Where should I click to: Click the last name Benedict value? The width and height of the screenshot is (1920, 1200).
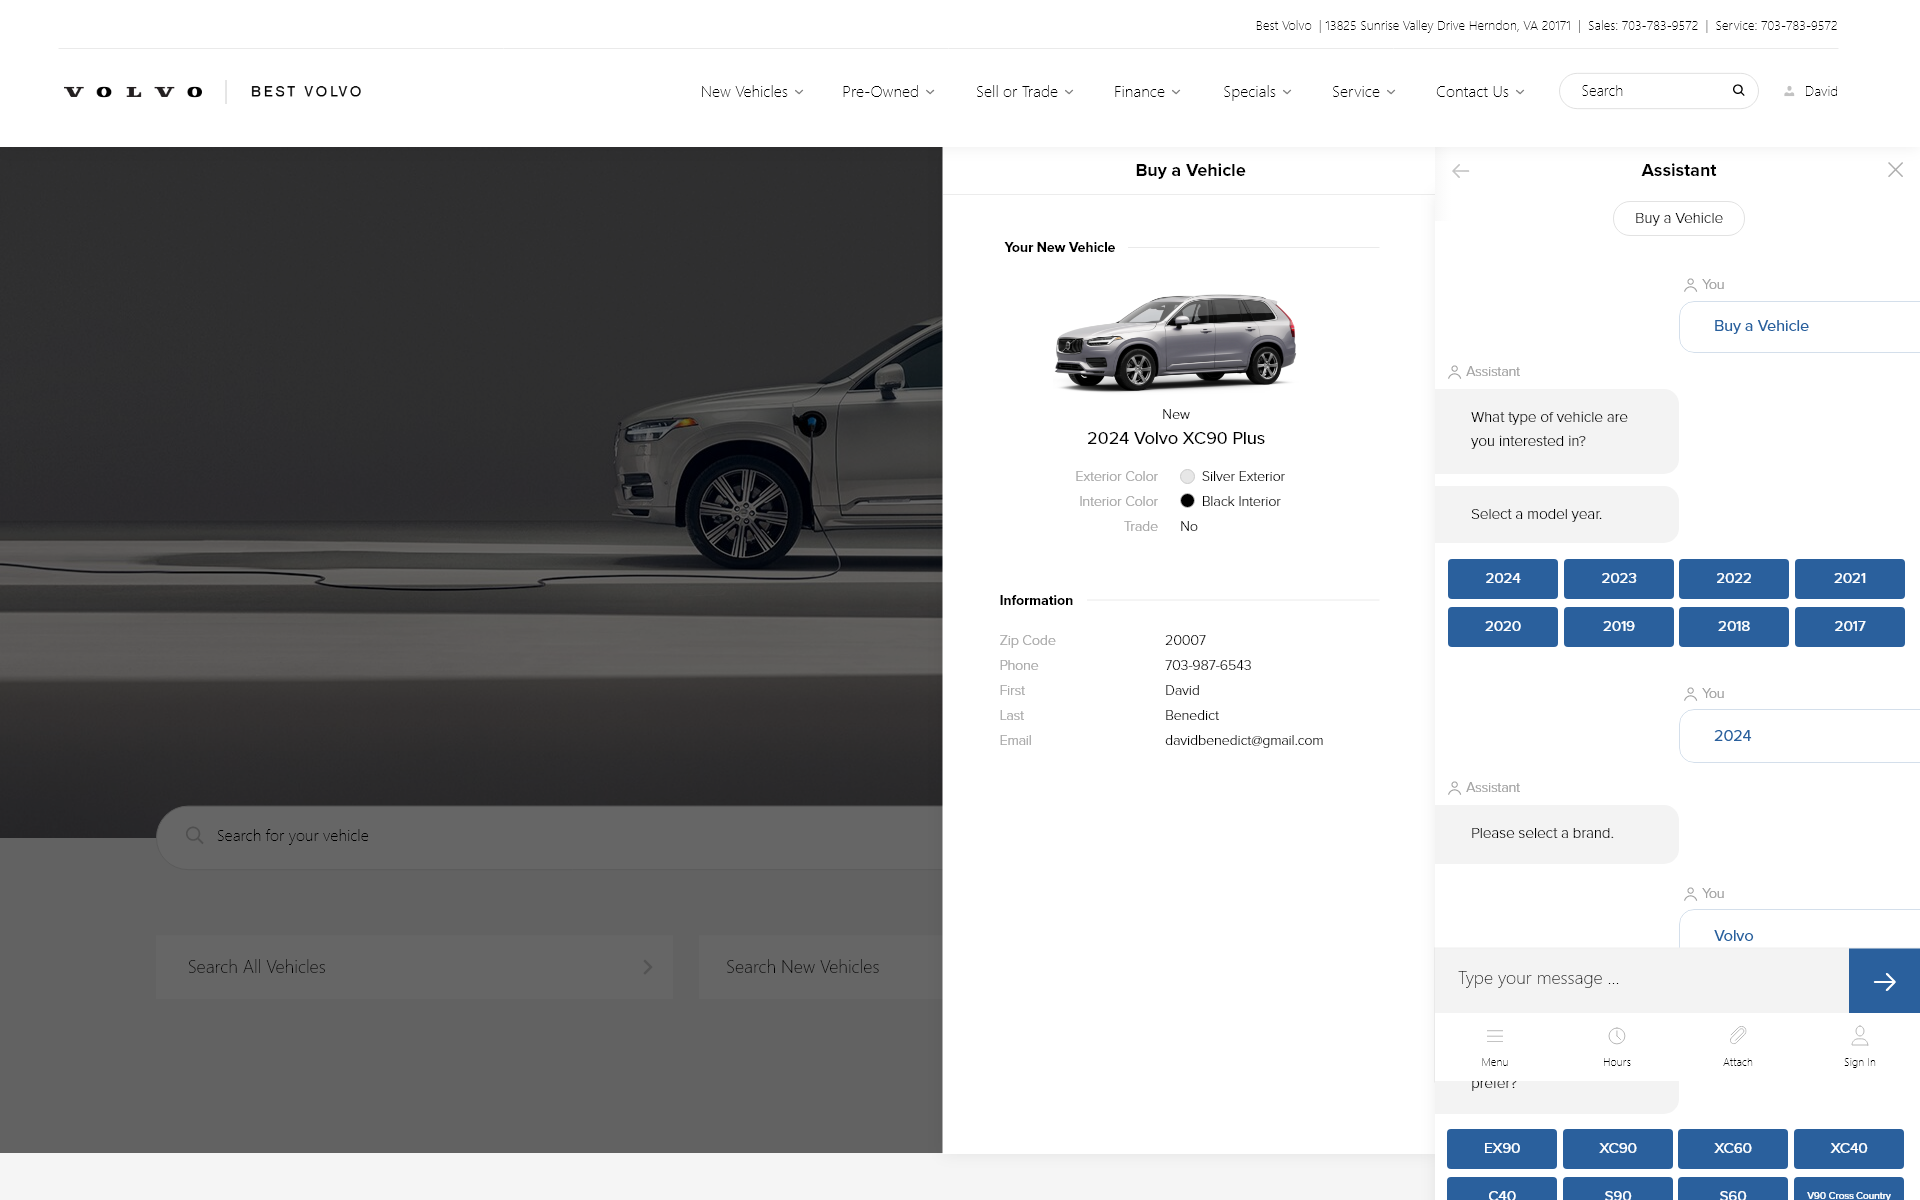point(1192,716)
